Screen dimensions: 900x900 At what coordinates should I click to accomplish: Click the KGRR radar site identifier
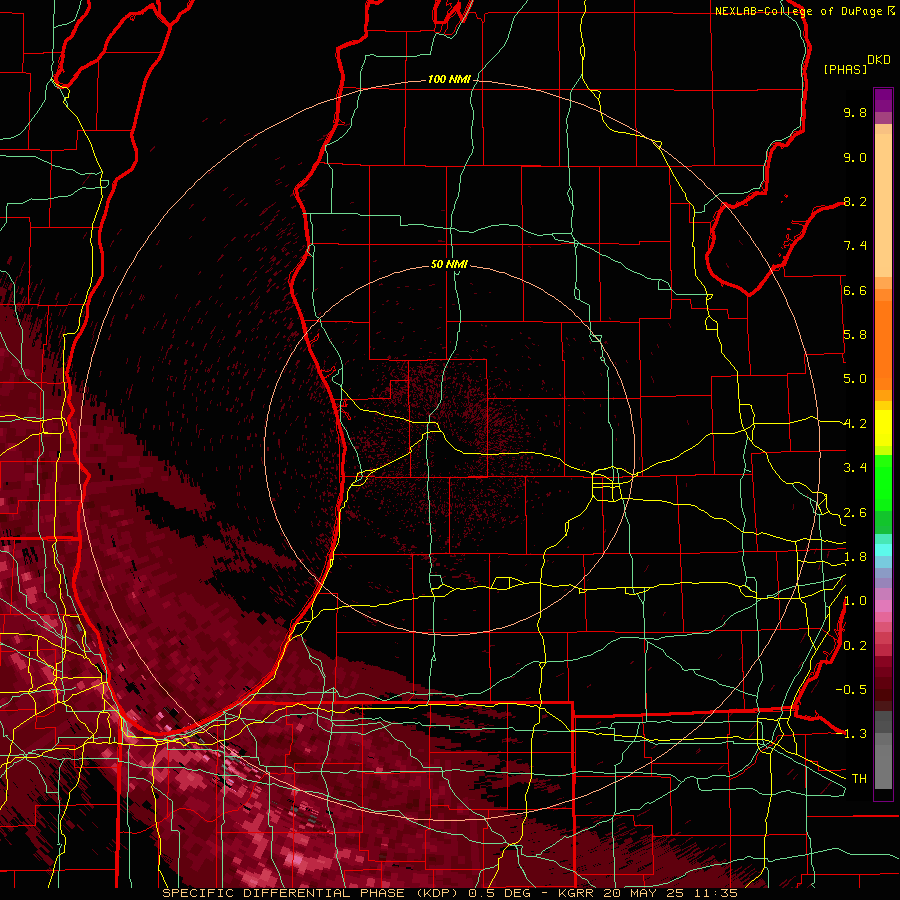point(574,893)
